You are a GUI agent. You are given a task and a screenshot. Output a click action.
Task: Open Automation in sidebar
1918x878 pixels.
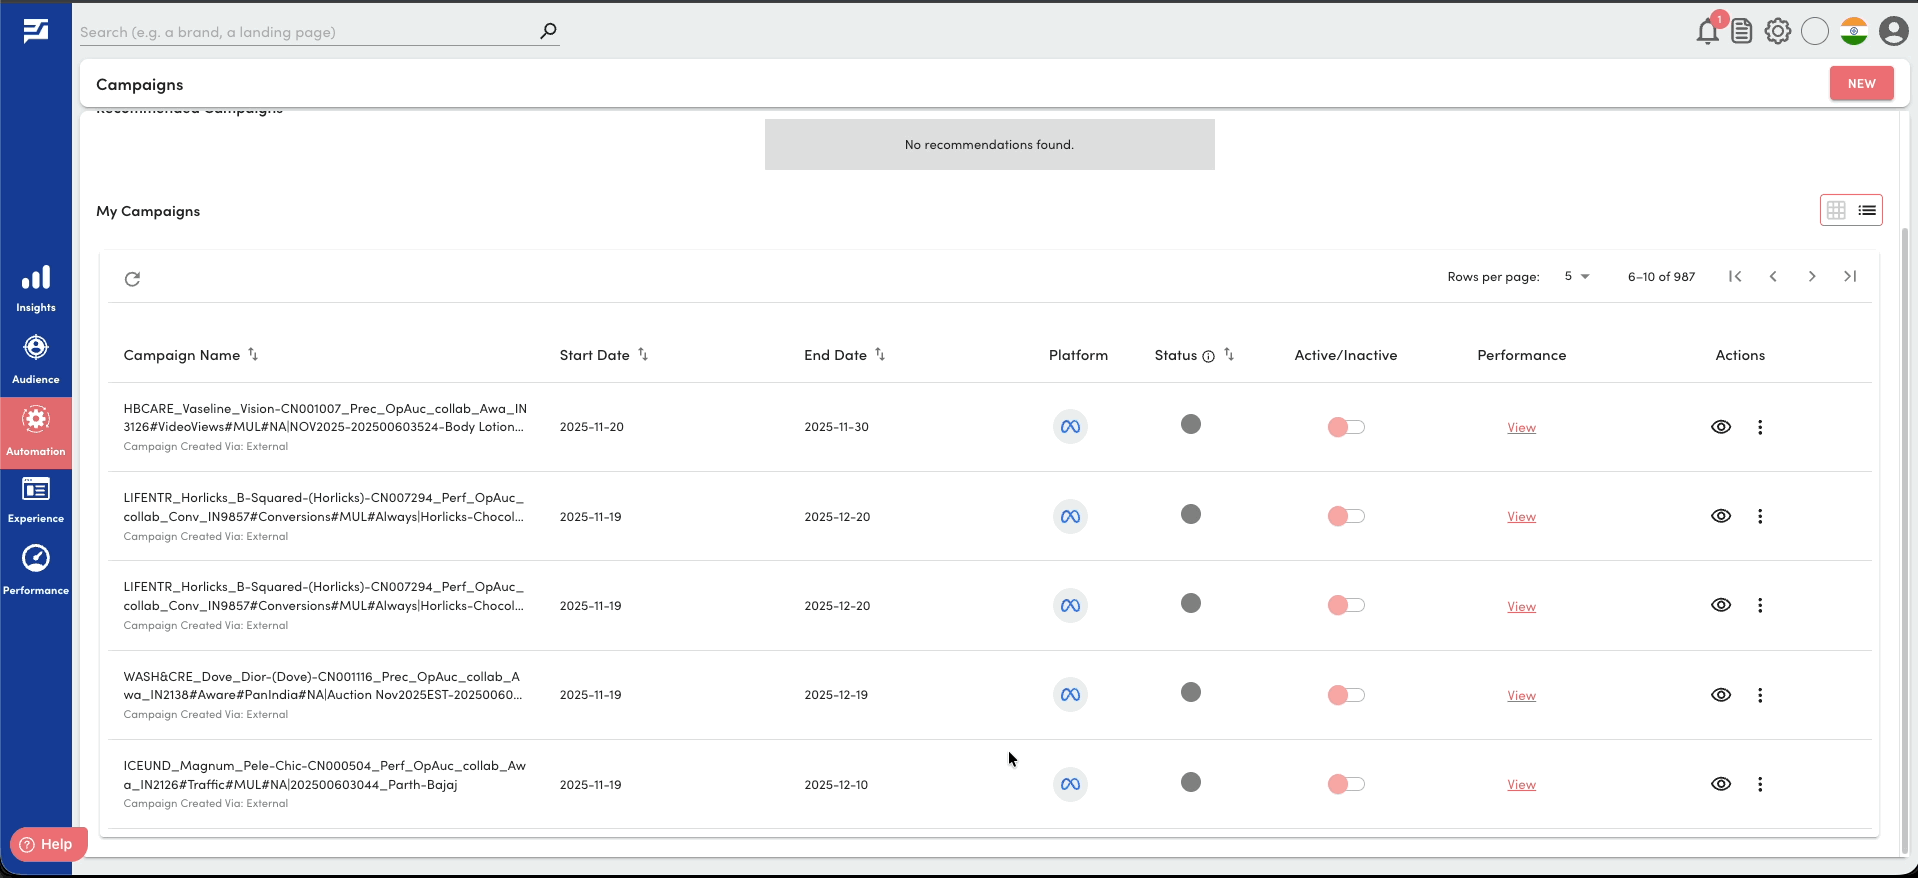coord(36,433)
